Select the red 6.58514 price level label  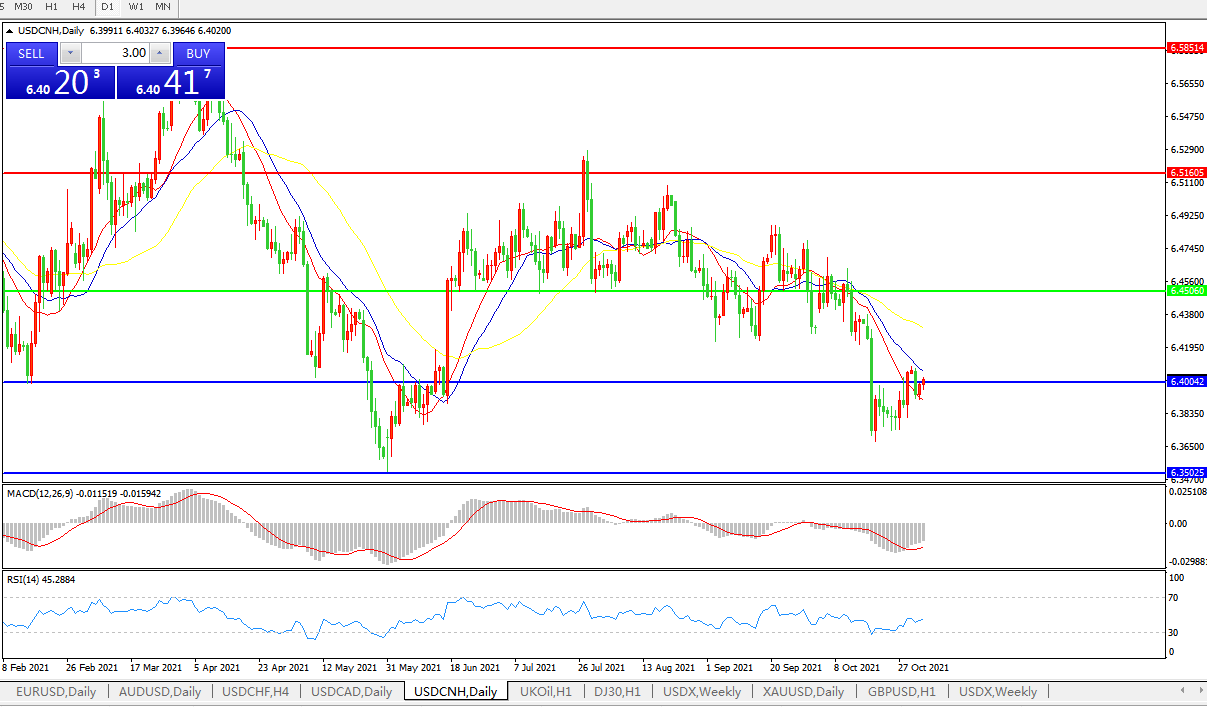tap(1187, 47)
